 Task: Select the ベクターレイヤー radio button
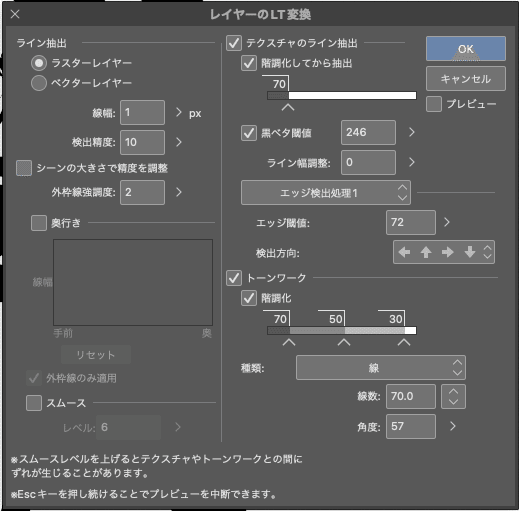point(39,83)
